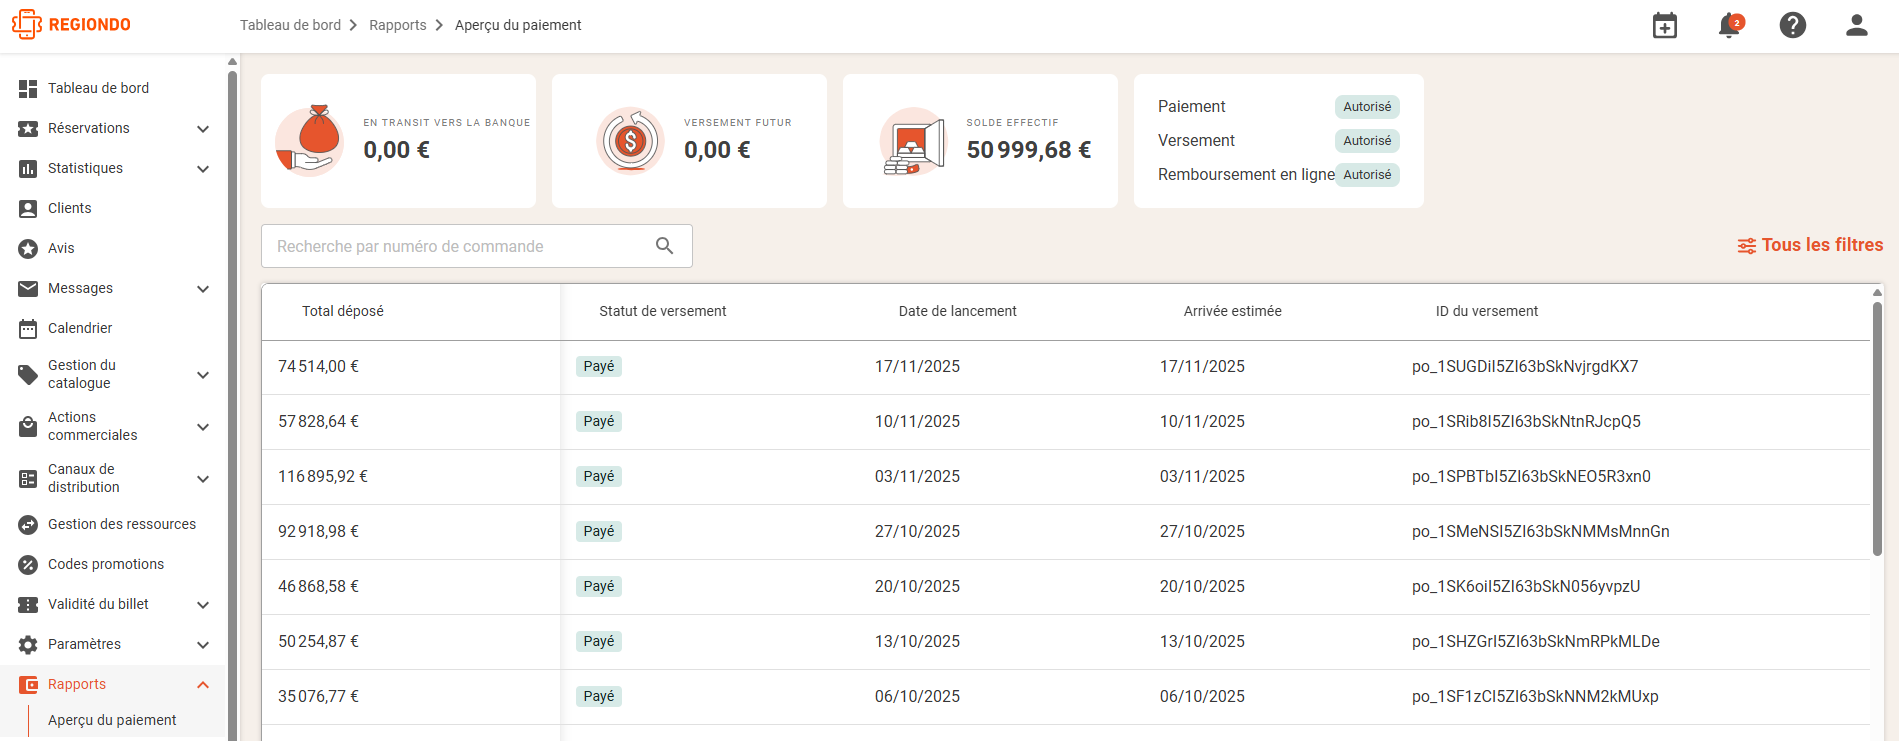The image size is (1899, 741).
Task: Open the user account profile icon
Action: pos(1857,25)
